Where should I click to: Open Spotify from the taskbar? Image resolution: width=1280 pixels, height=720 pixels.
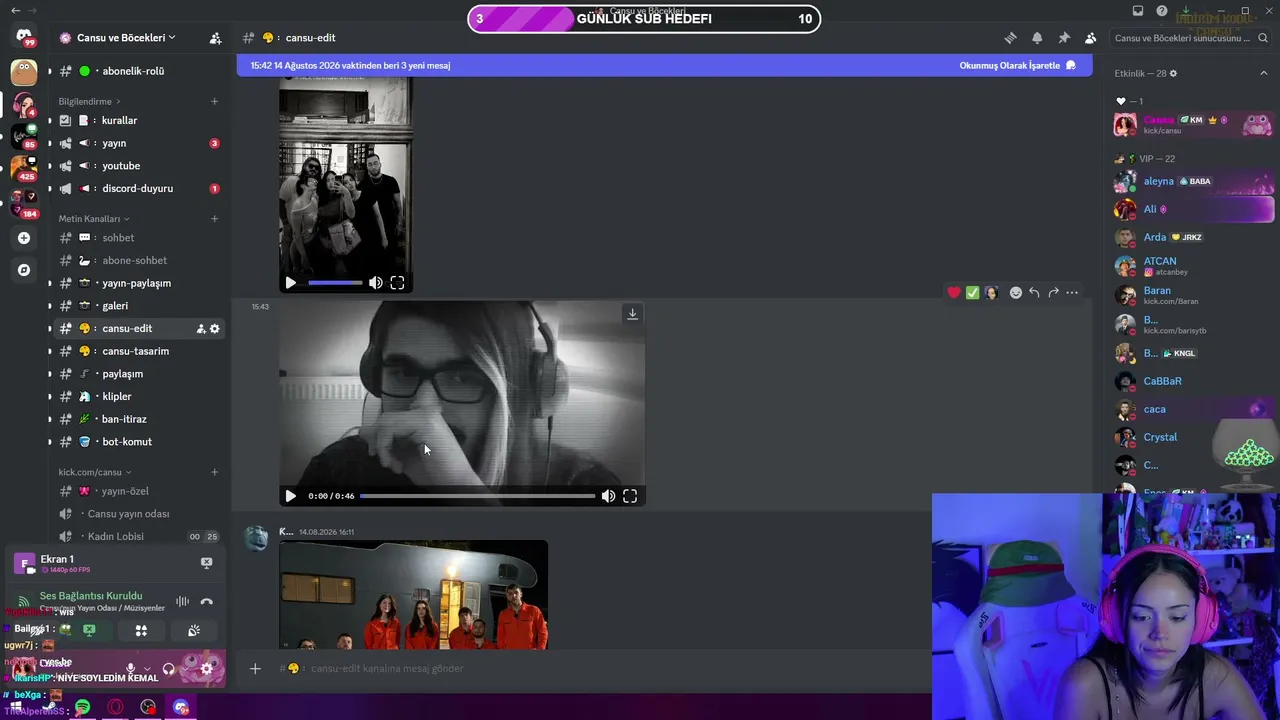click(82, 708)
